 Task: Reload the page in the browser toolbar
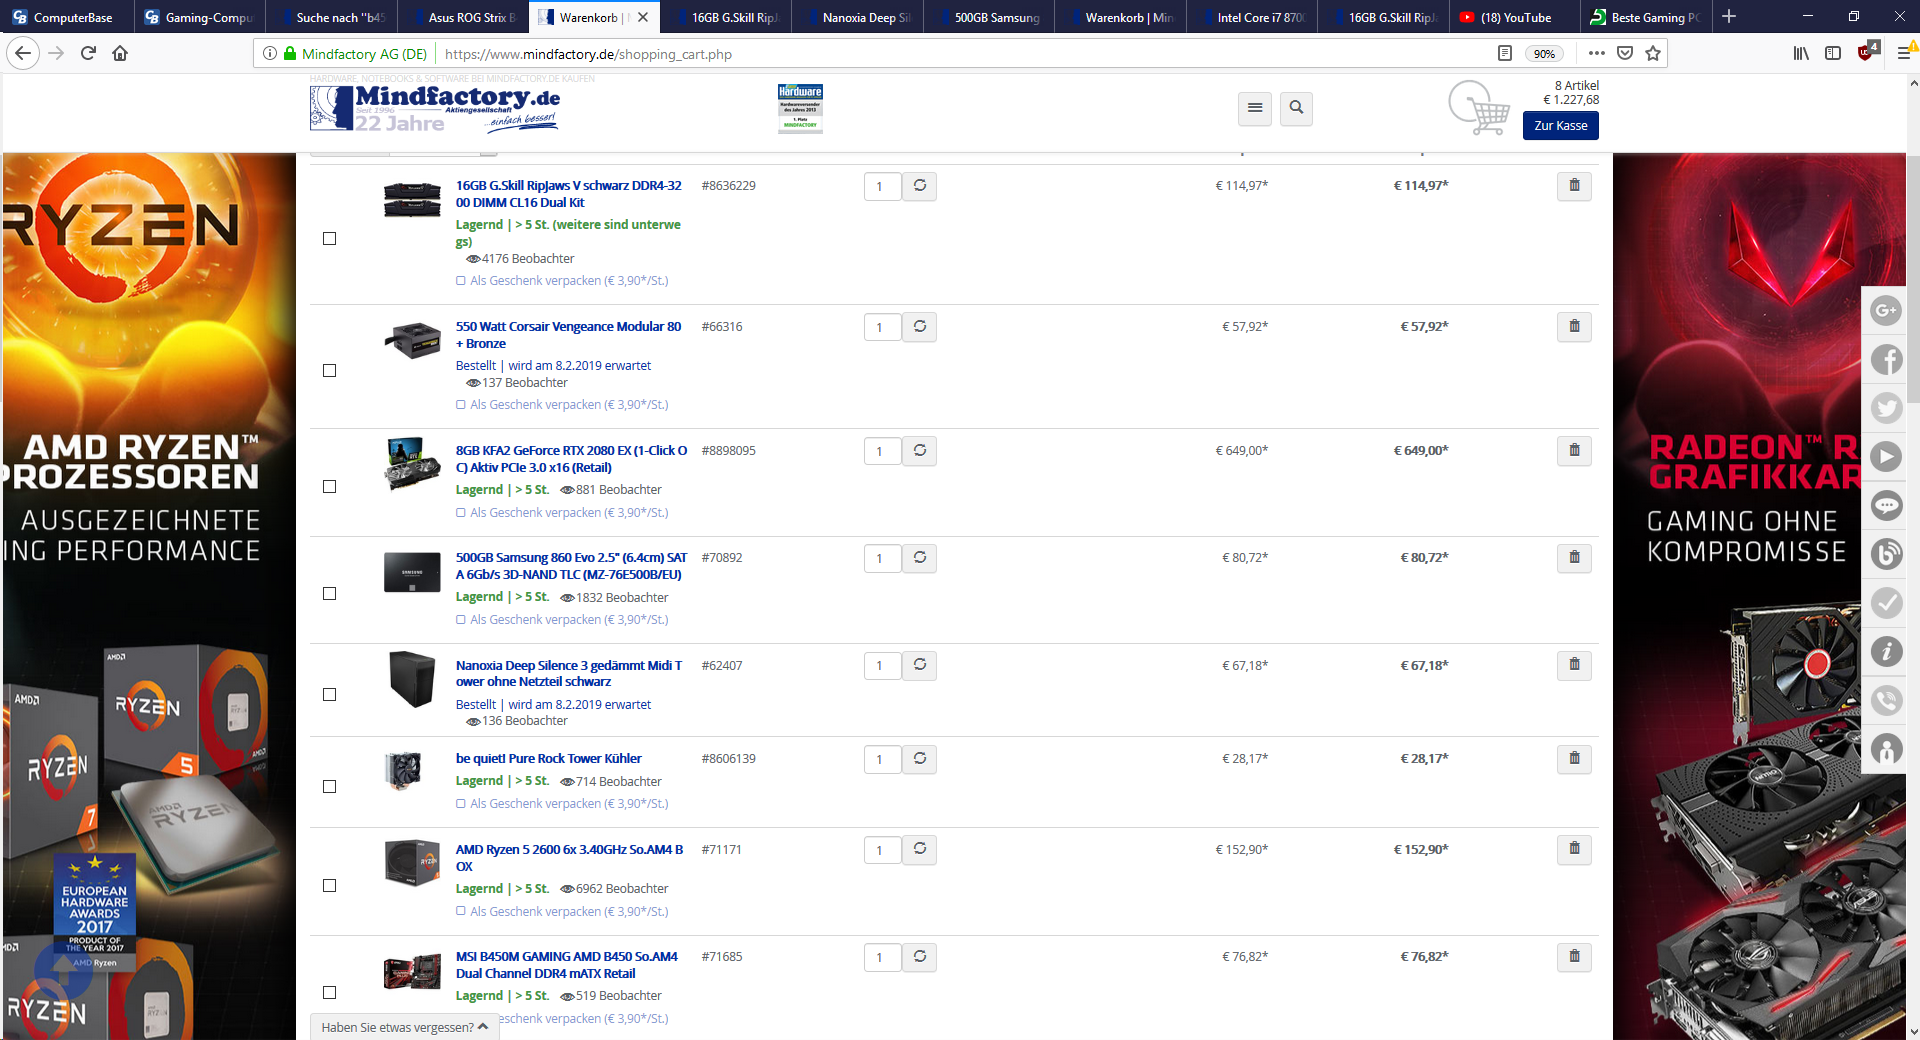[x=88, y=54]
